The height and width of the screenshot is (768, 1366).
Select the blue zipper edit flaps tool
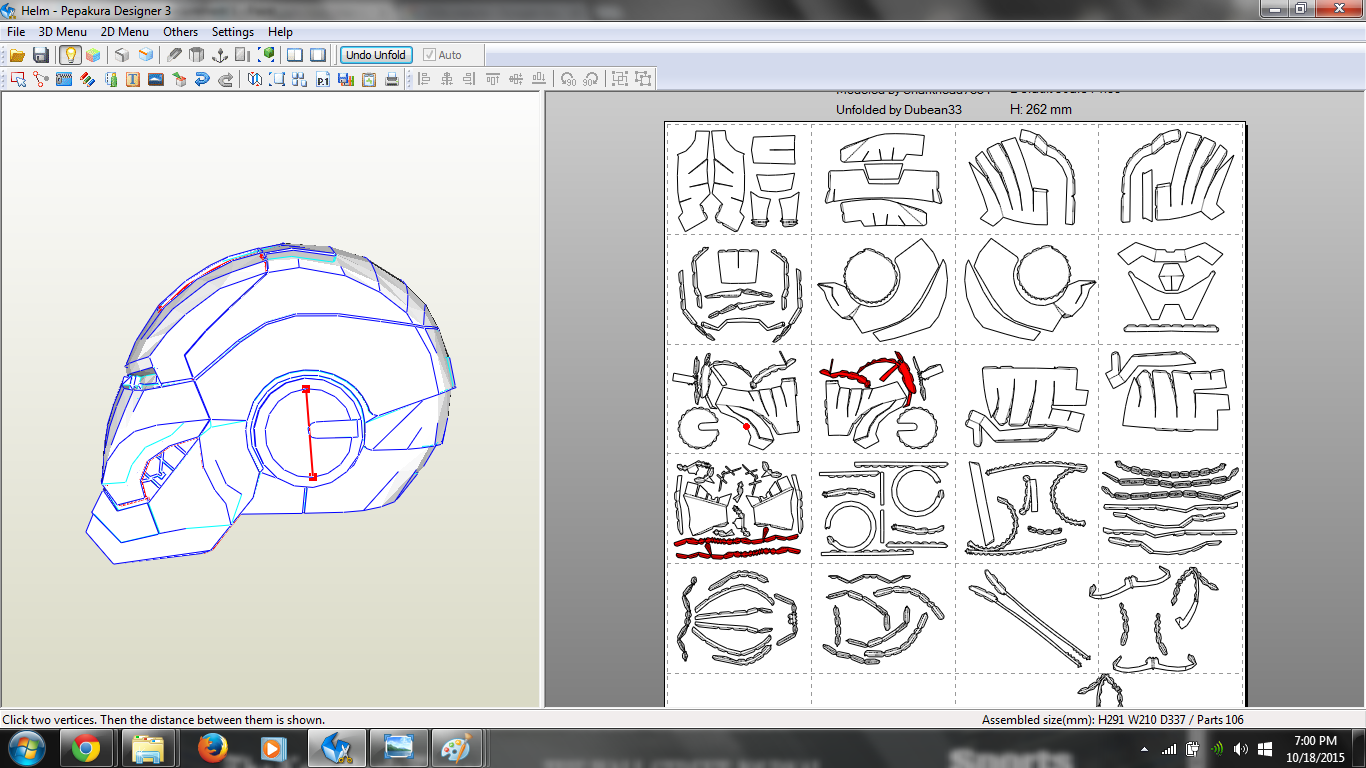[x=64, y=79]
